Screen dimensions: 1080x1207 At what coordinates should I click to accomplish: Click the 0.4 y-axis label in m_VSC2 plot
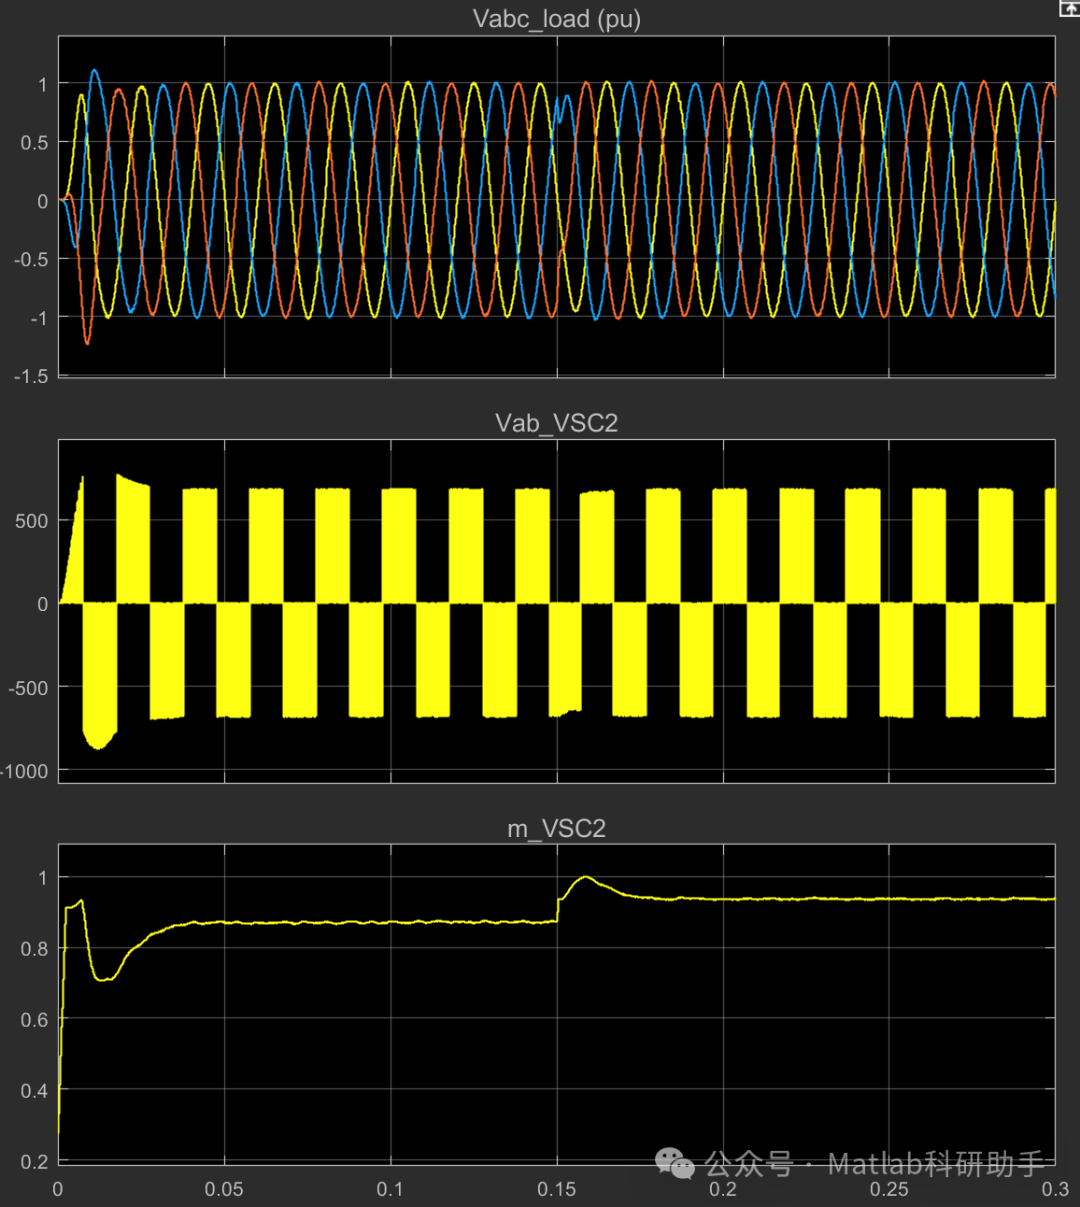click(34, 1091)
